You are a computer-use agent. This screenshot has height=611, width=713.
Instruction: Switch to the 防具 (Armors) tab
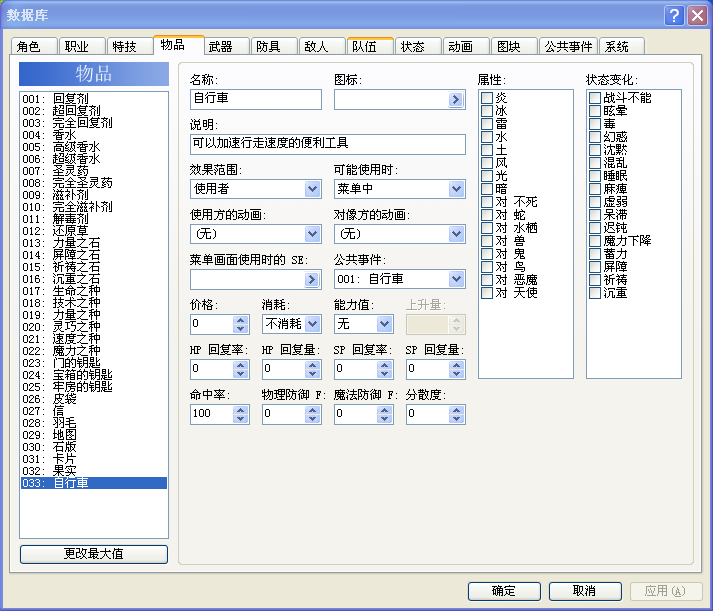pyautogui.click(x=274, y=46)
